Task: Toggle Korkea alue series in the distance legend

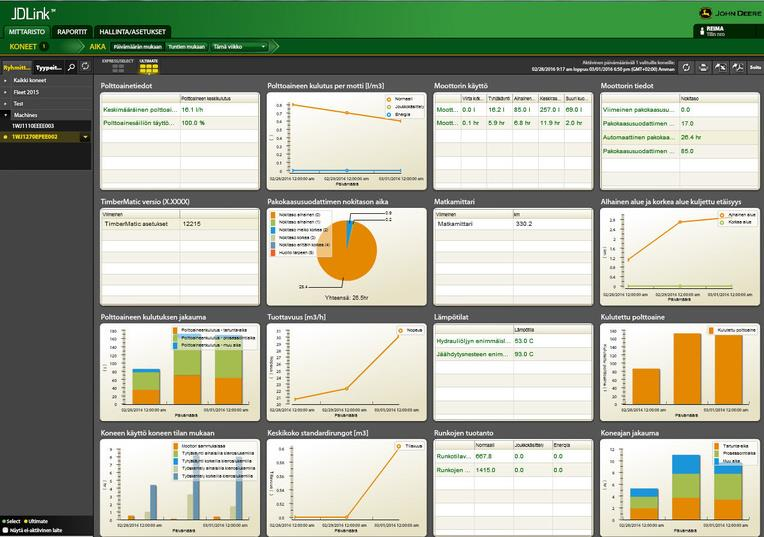Action: (735, 222)
